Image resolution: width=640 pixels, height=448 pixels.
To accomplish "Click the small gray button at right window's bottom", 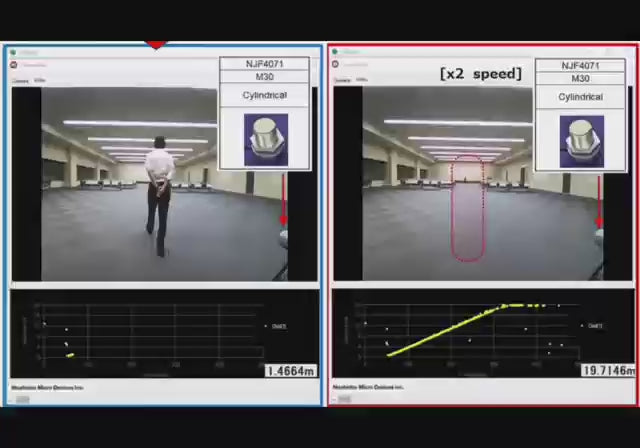I will pyautogui.click(x=344, y=399).
